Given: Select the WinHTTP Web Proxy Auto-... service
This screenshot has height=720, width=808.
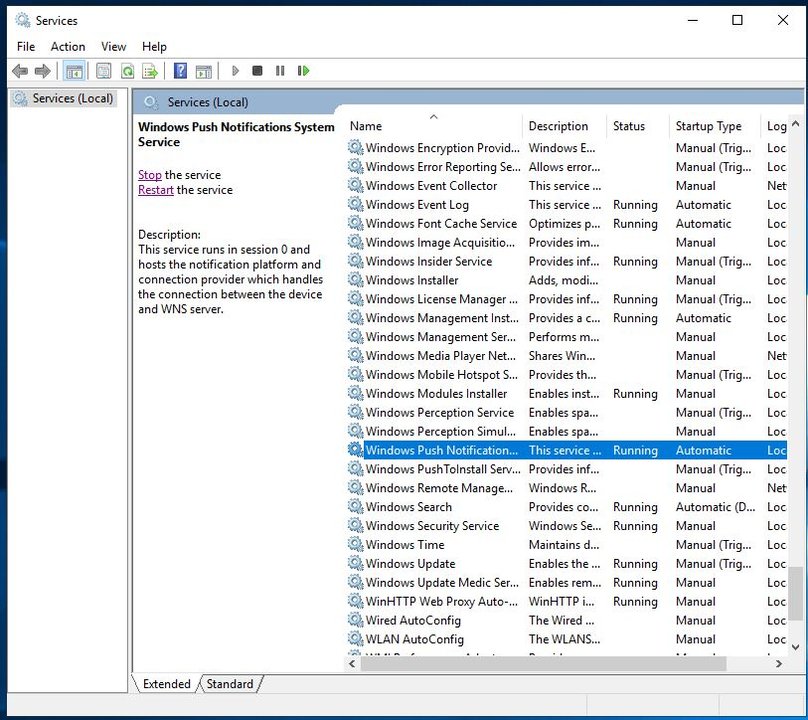Looking at the screenshot, I should [x=566, y=601].
